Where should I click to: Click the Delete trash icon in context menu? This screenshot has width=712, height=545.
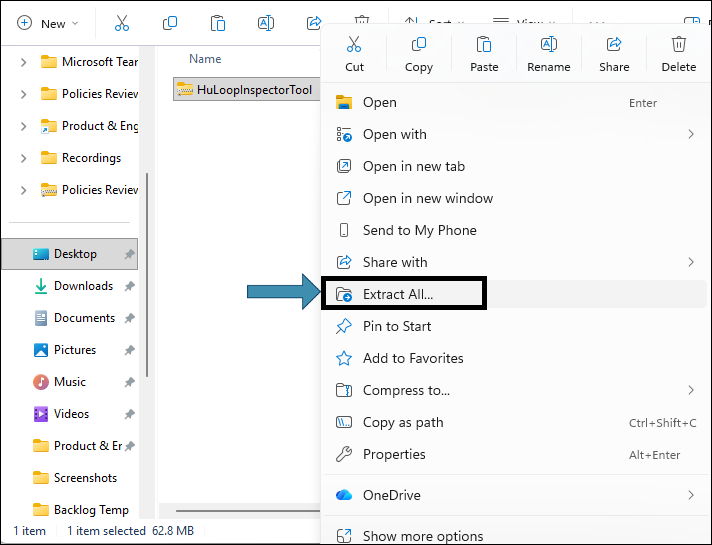click(679, 45)
